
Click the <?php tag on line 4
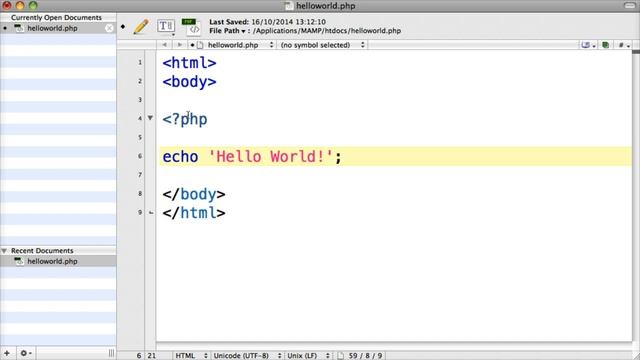point(185,119)
